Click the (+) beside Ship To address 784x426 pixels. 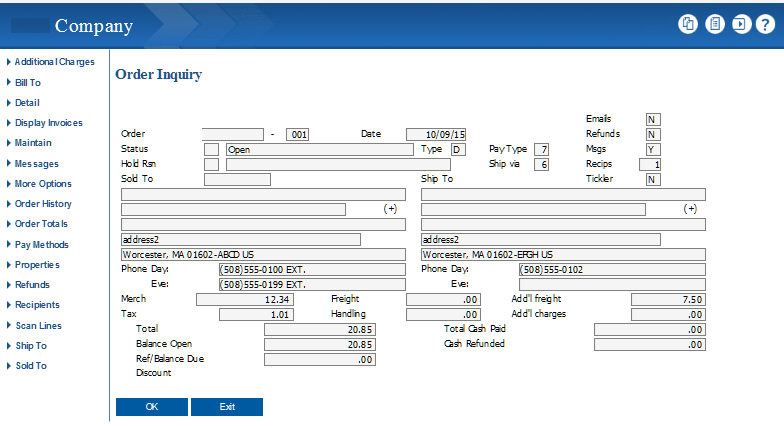(x=690, y=209)
